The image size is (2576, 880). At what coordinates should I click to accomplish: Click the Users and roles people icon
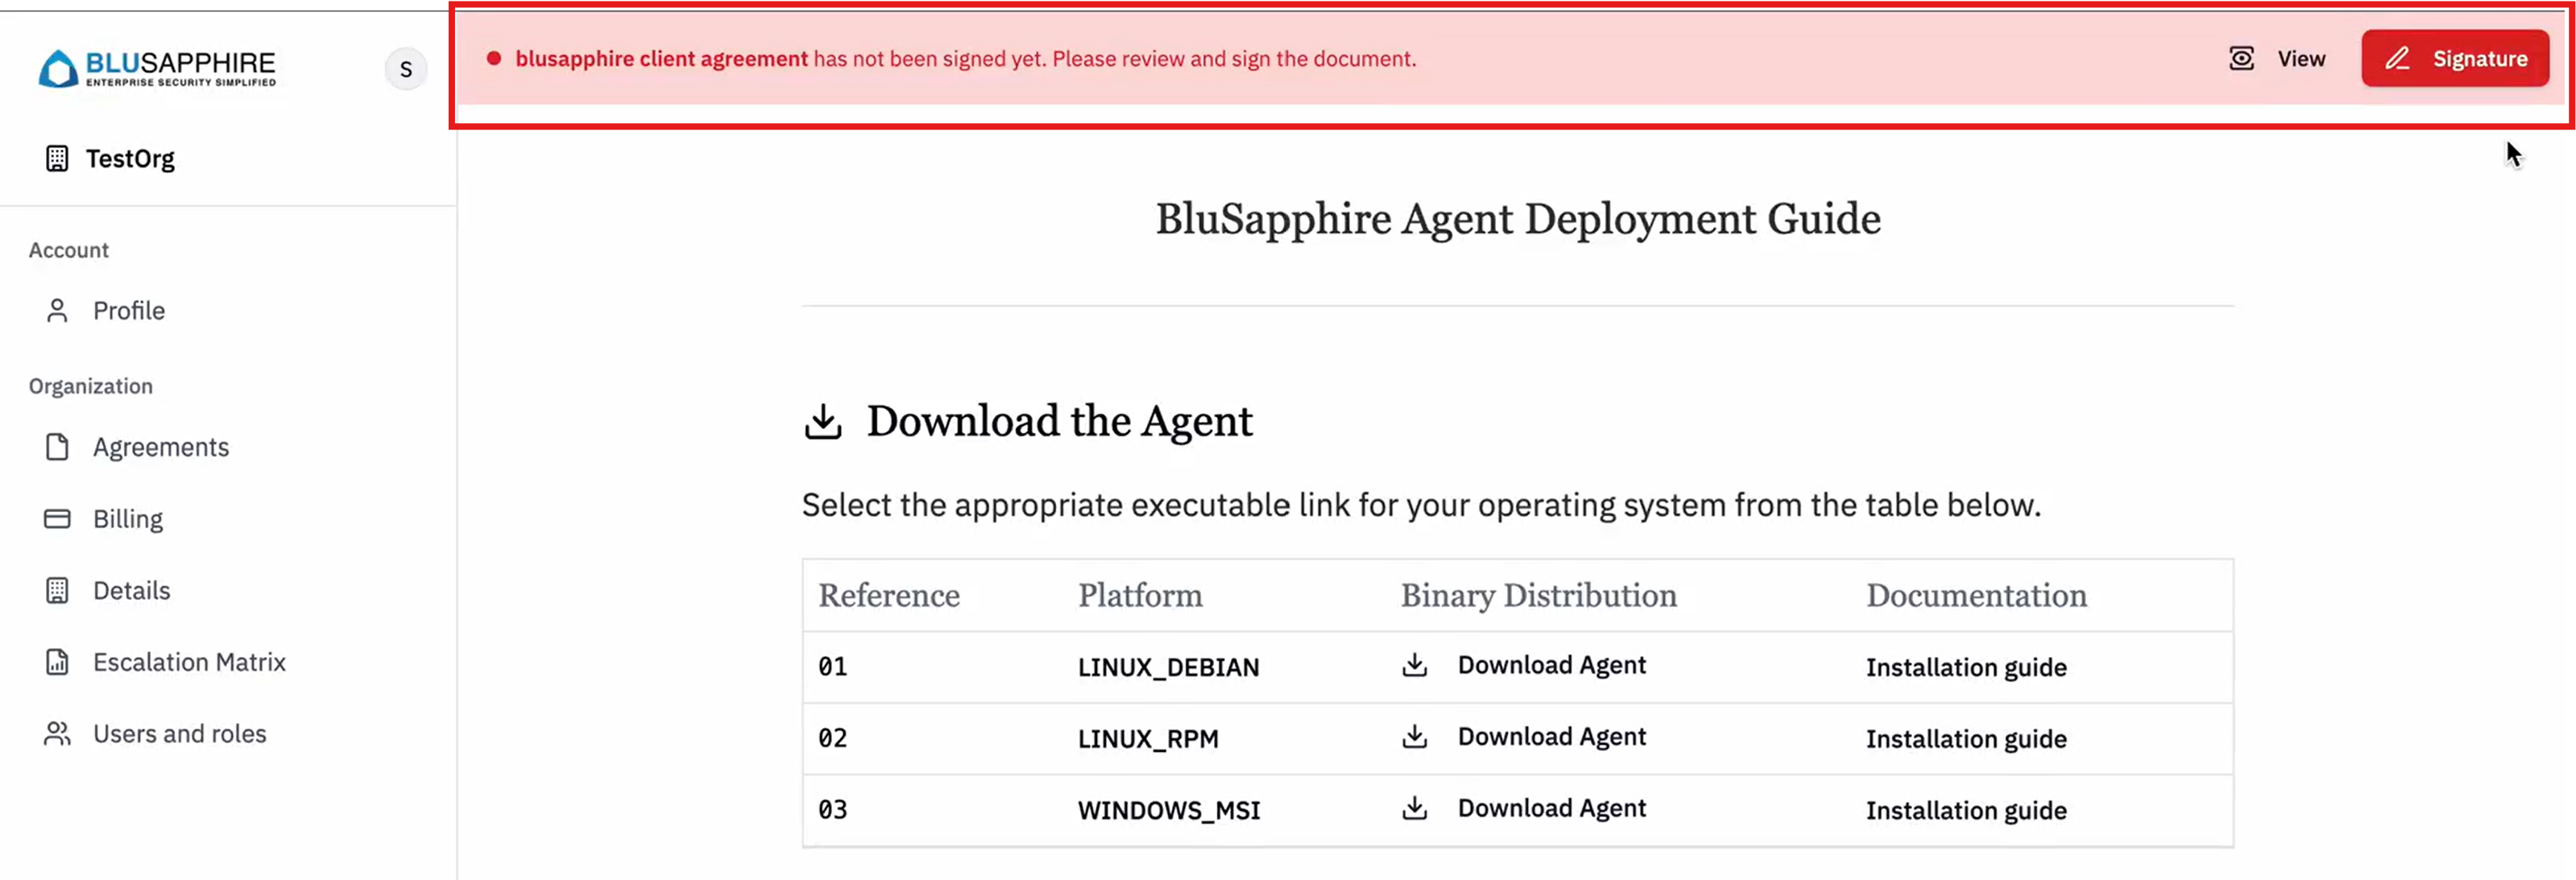57,733
